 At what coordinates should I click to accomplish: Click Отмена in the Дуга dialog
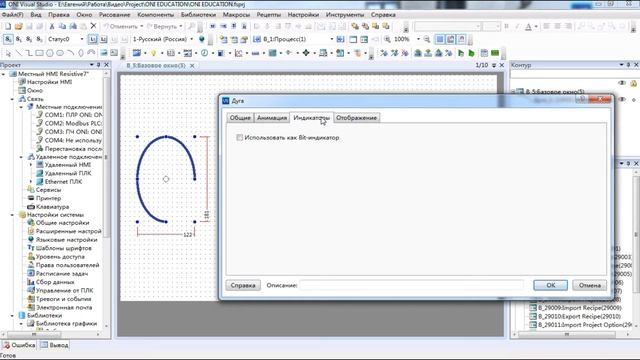click(x=589, y=285)
